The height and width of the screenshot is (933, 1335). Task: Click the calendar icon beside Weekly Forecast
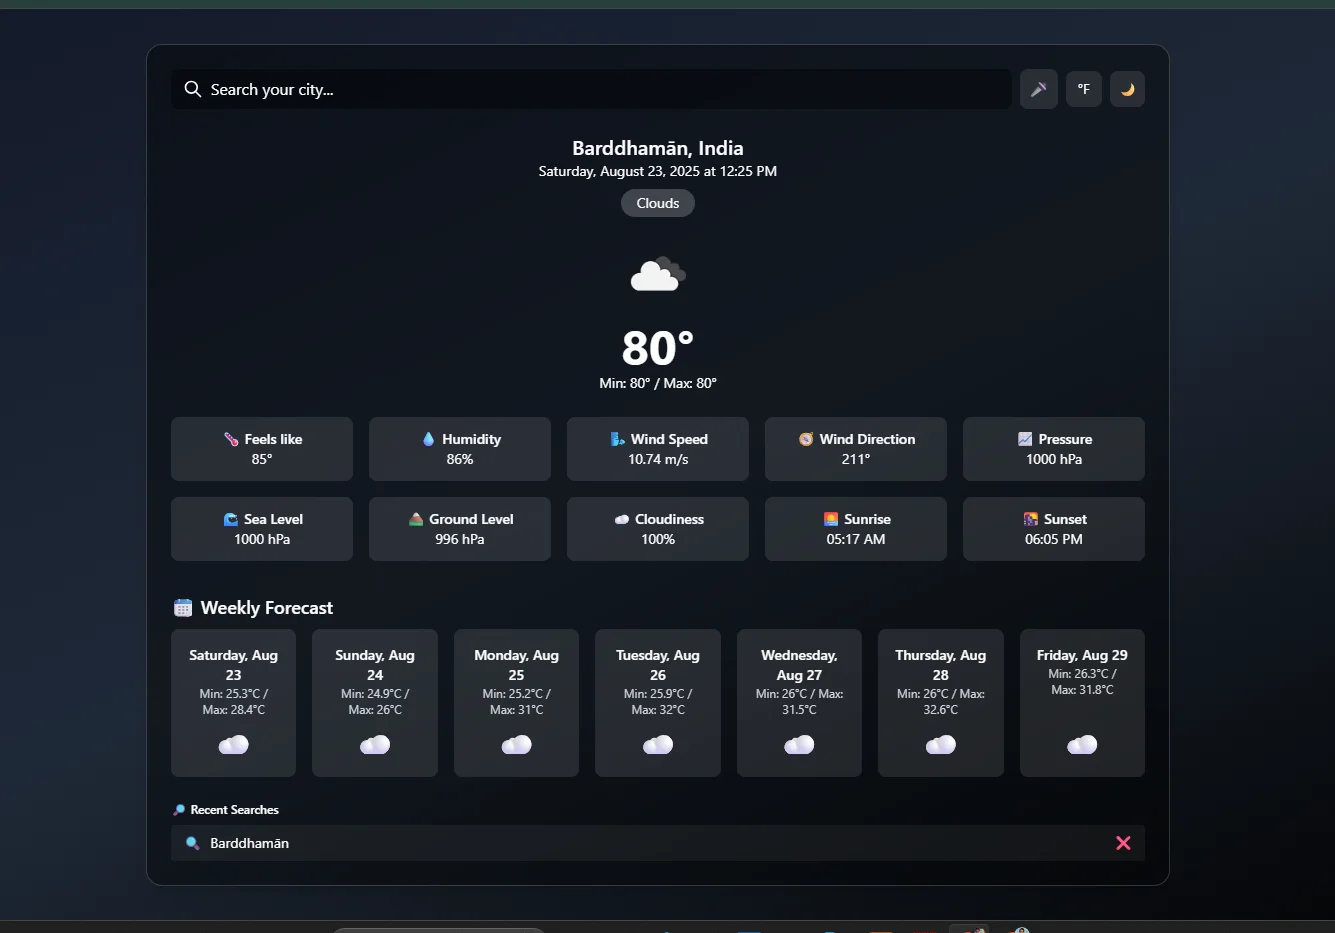click(x=182, y=607)
